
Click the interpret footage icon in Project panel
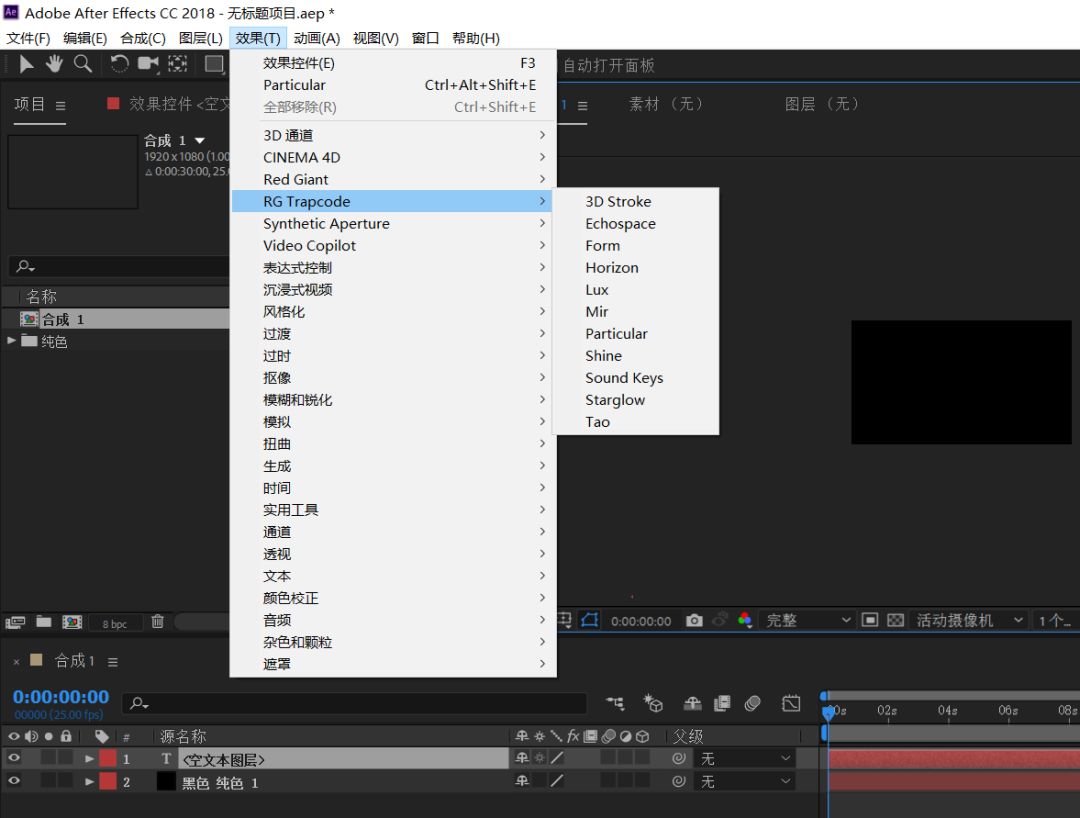click(15, 622)
